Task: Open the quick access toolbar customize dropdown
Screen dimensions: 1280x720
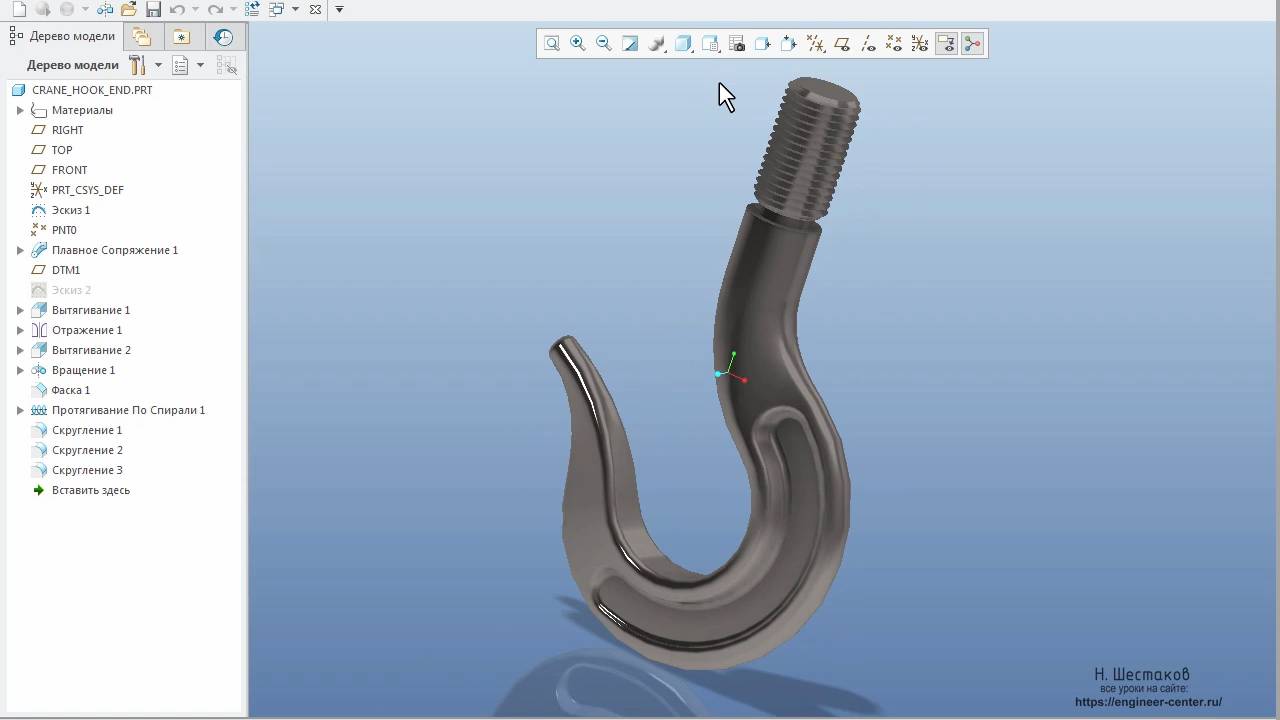Action: 339,9
